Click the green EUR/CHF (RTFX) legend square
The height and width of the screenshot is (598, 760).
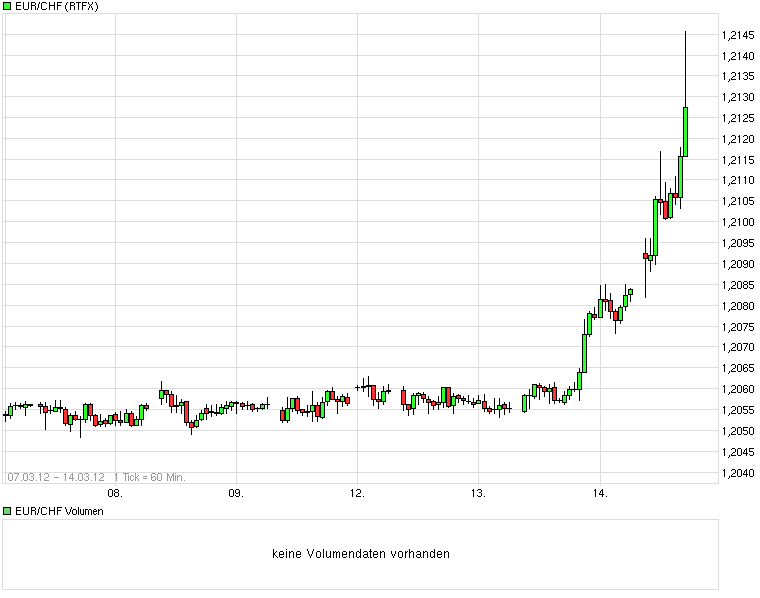[7, 6]
